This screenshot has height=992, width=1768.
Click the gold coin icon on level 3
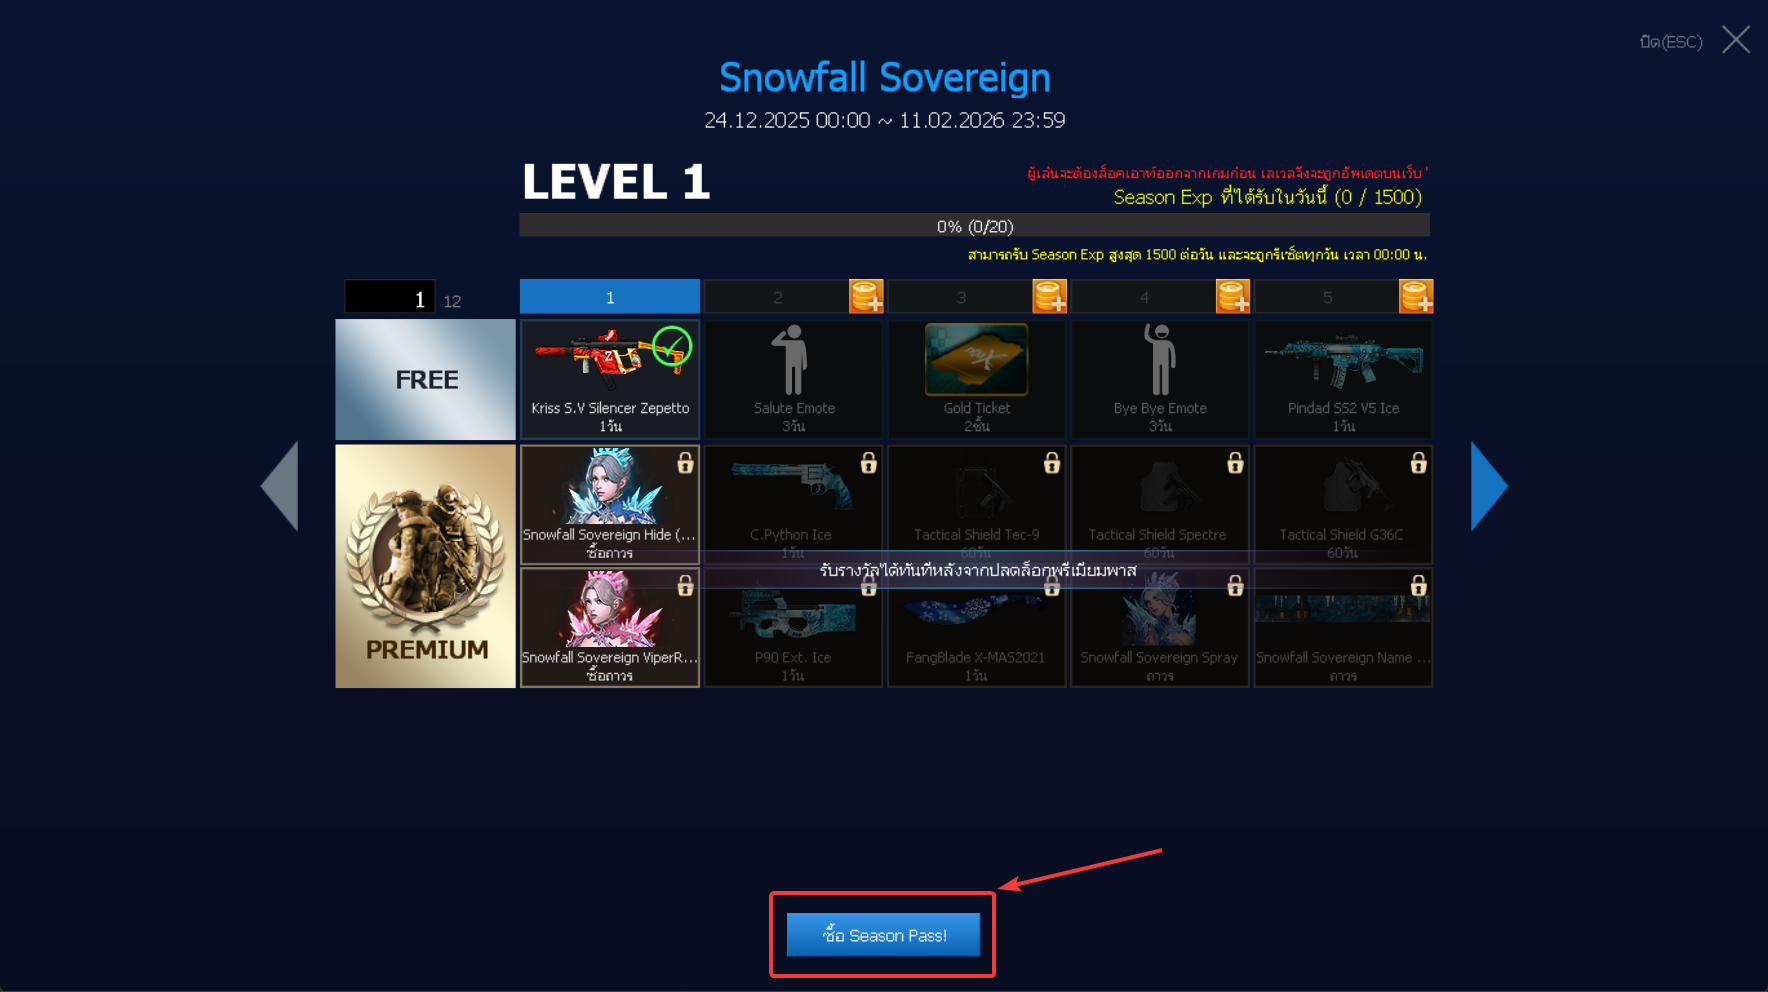(1049, 296)
